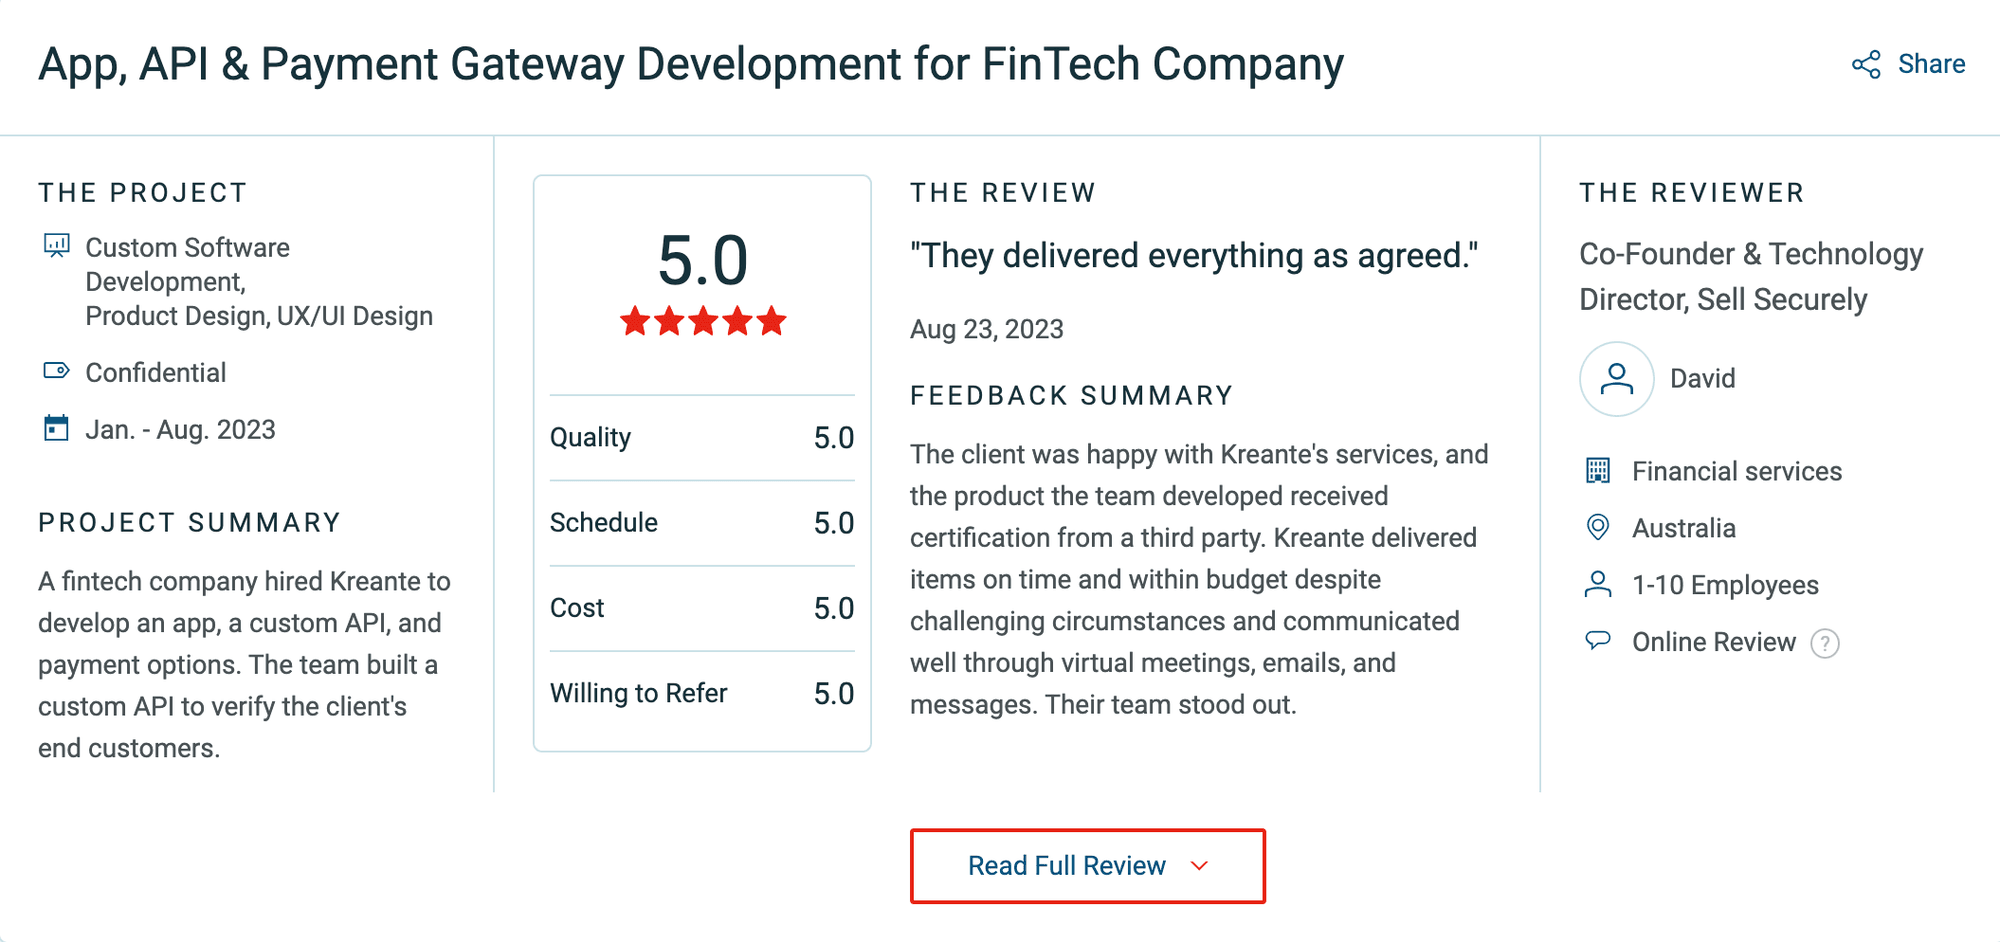
Task: Click the reviewer name David
Action: point(1703,379)
